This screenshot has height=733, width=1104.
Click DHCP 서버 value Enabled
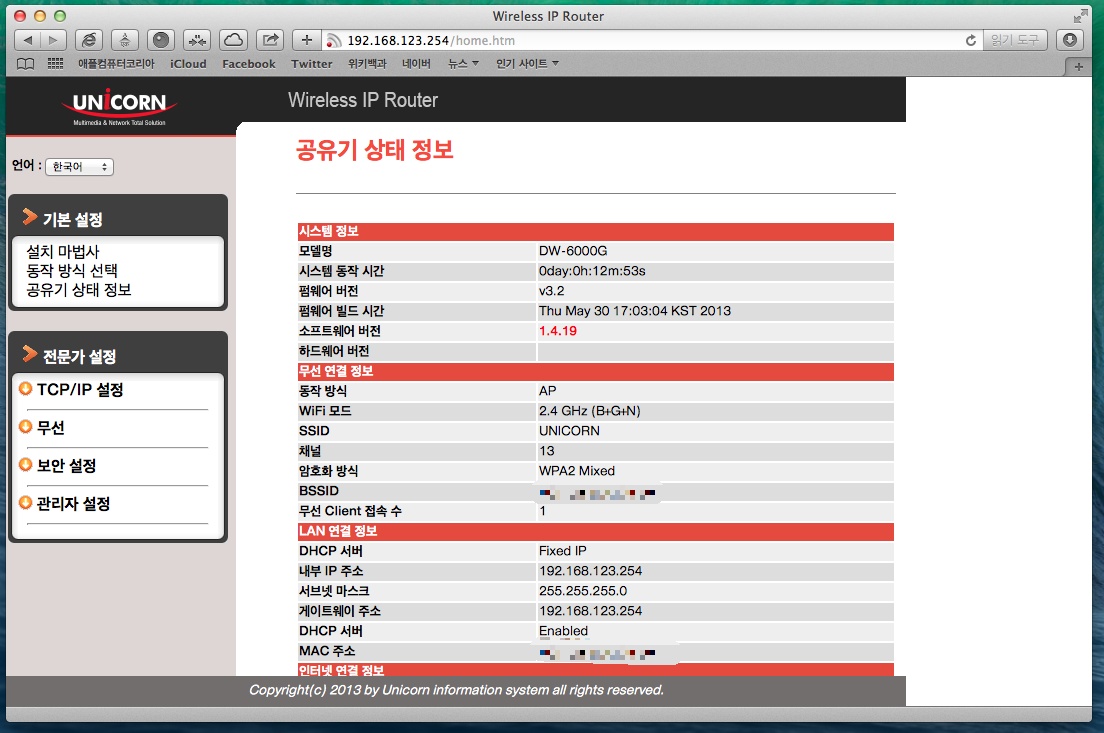563,631
